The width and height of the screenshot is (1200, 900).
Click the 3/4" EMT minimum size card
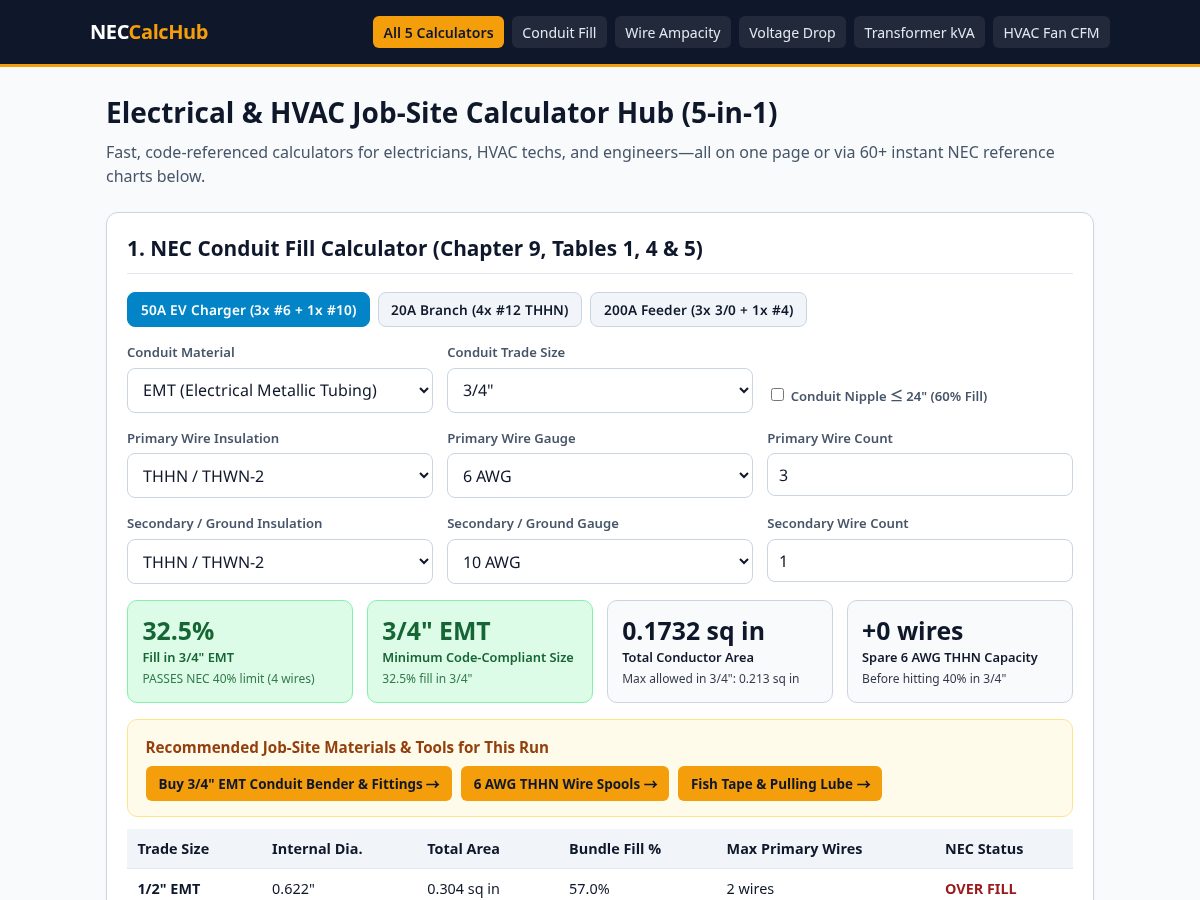pos(480,651)
